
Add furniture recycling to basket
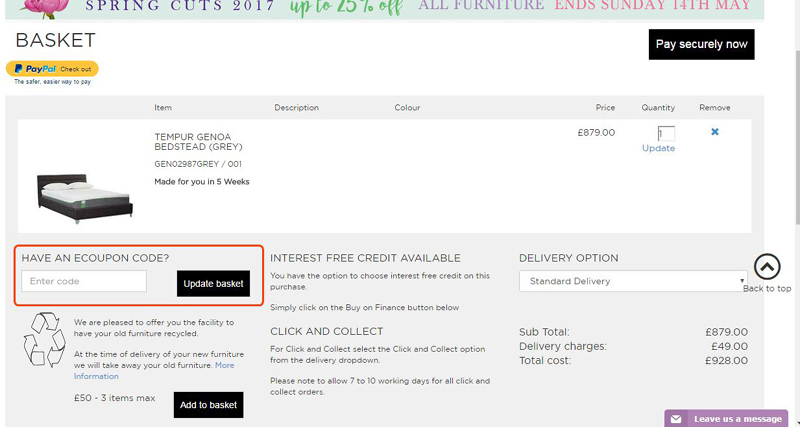click(208, 405)
